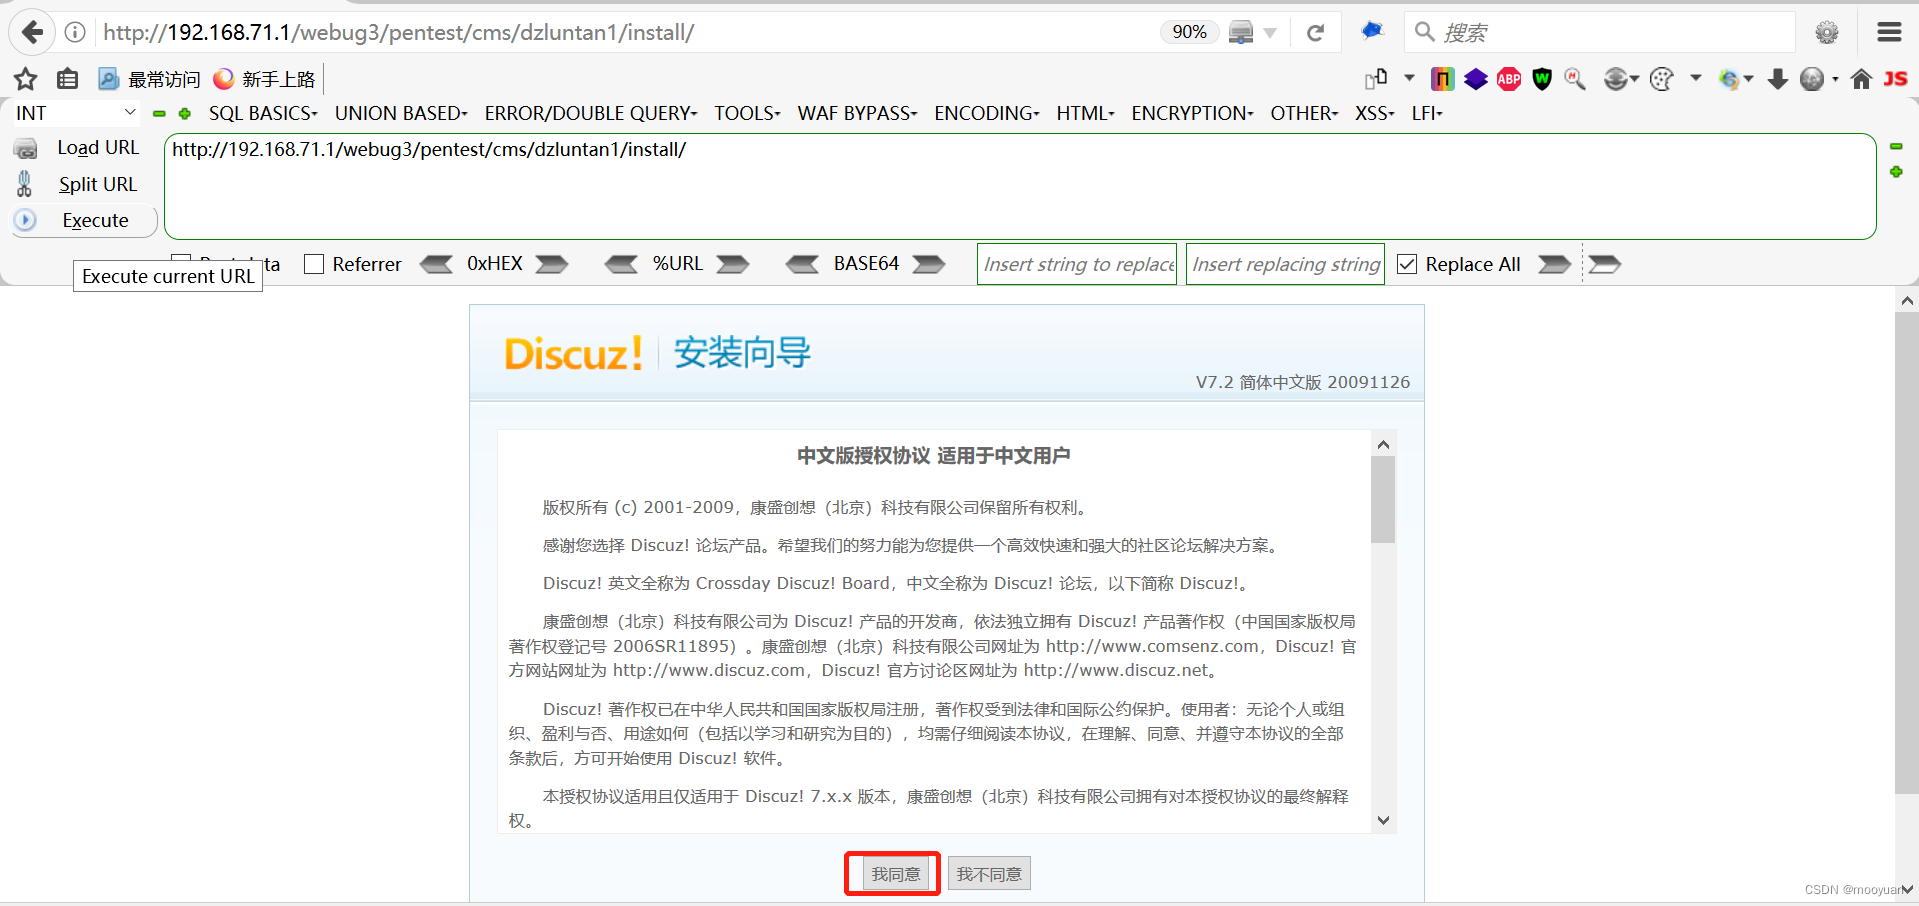The height and width of the screenshot is (906, 1919).
Task: Encode with right arrow after BASE64
Action: [929, 264]
